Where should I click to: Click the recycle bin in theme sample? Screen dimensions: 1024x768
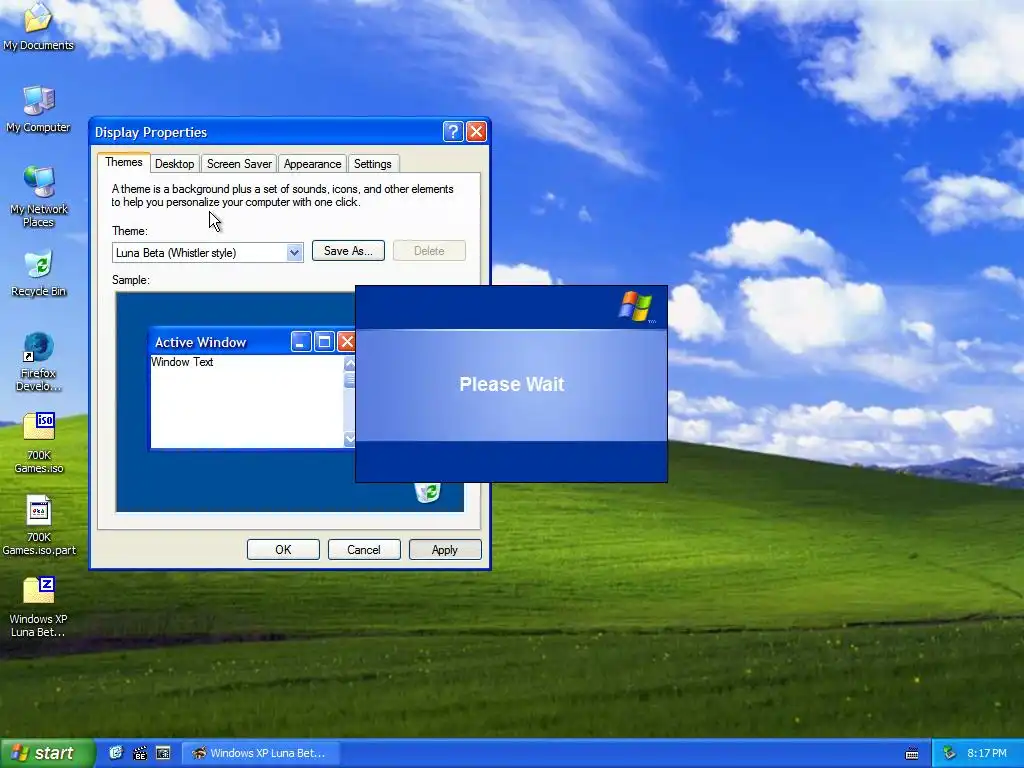[x=427, y=492]
